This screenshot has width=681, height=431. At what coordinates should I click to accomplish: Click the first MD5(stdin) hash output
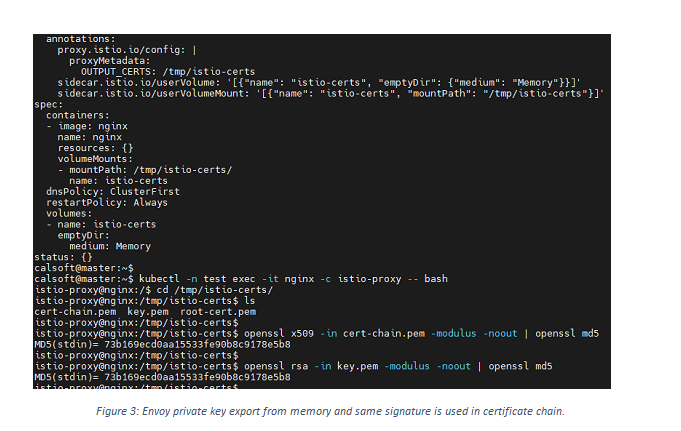click(162, 345)
